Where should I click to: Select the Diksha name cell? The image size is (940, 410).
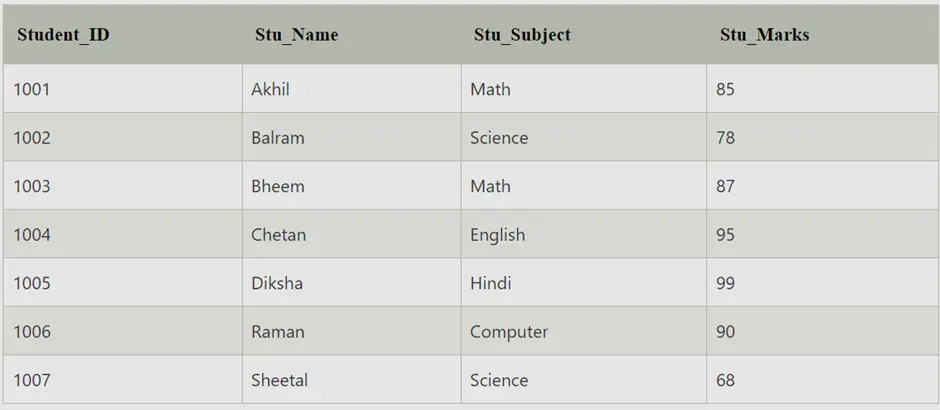(352, 283)
